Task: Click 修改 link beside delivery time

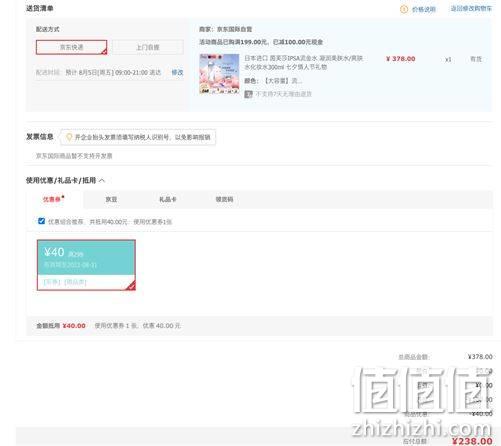Action: coord(177,72)
